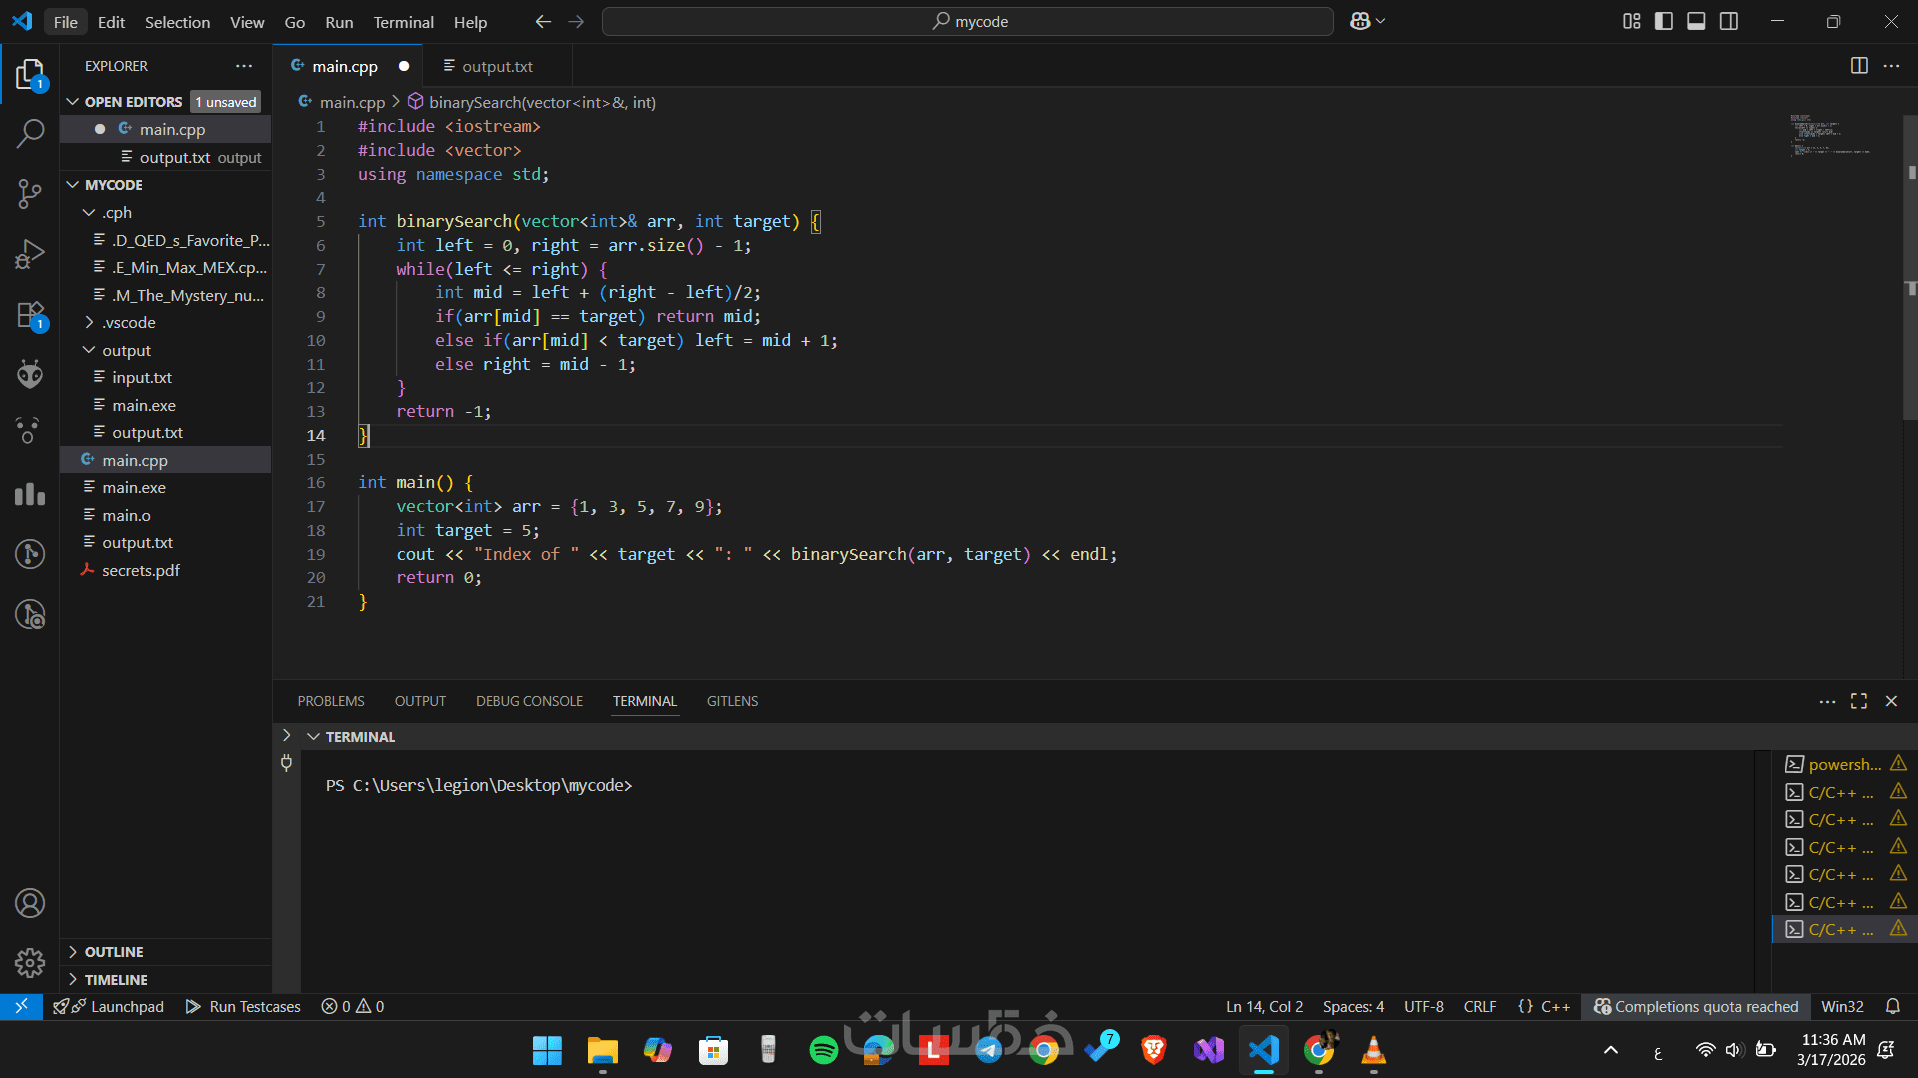Open the Search view in activity bar
This screenshot has width=1918, height=1078.
coord(30,133)
